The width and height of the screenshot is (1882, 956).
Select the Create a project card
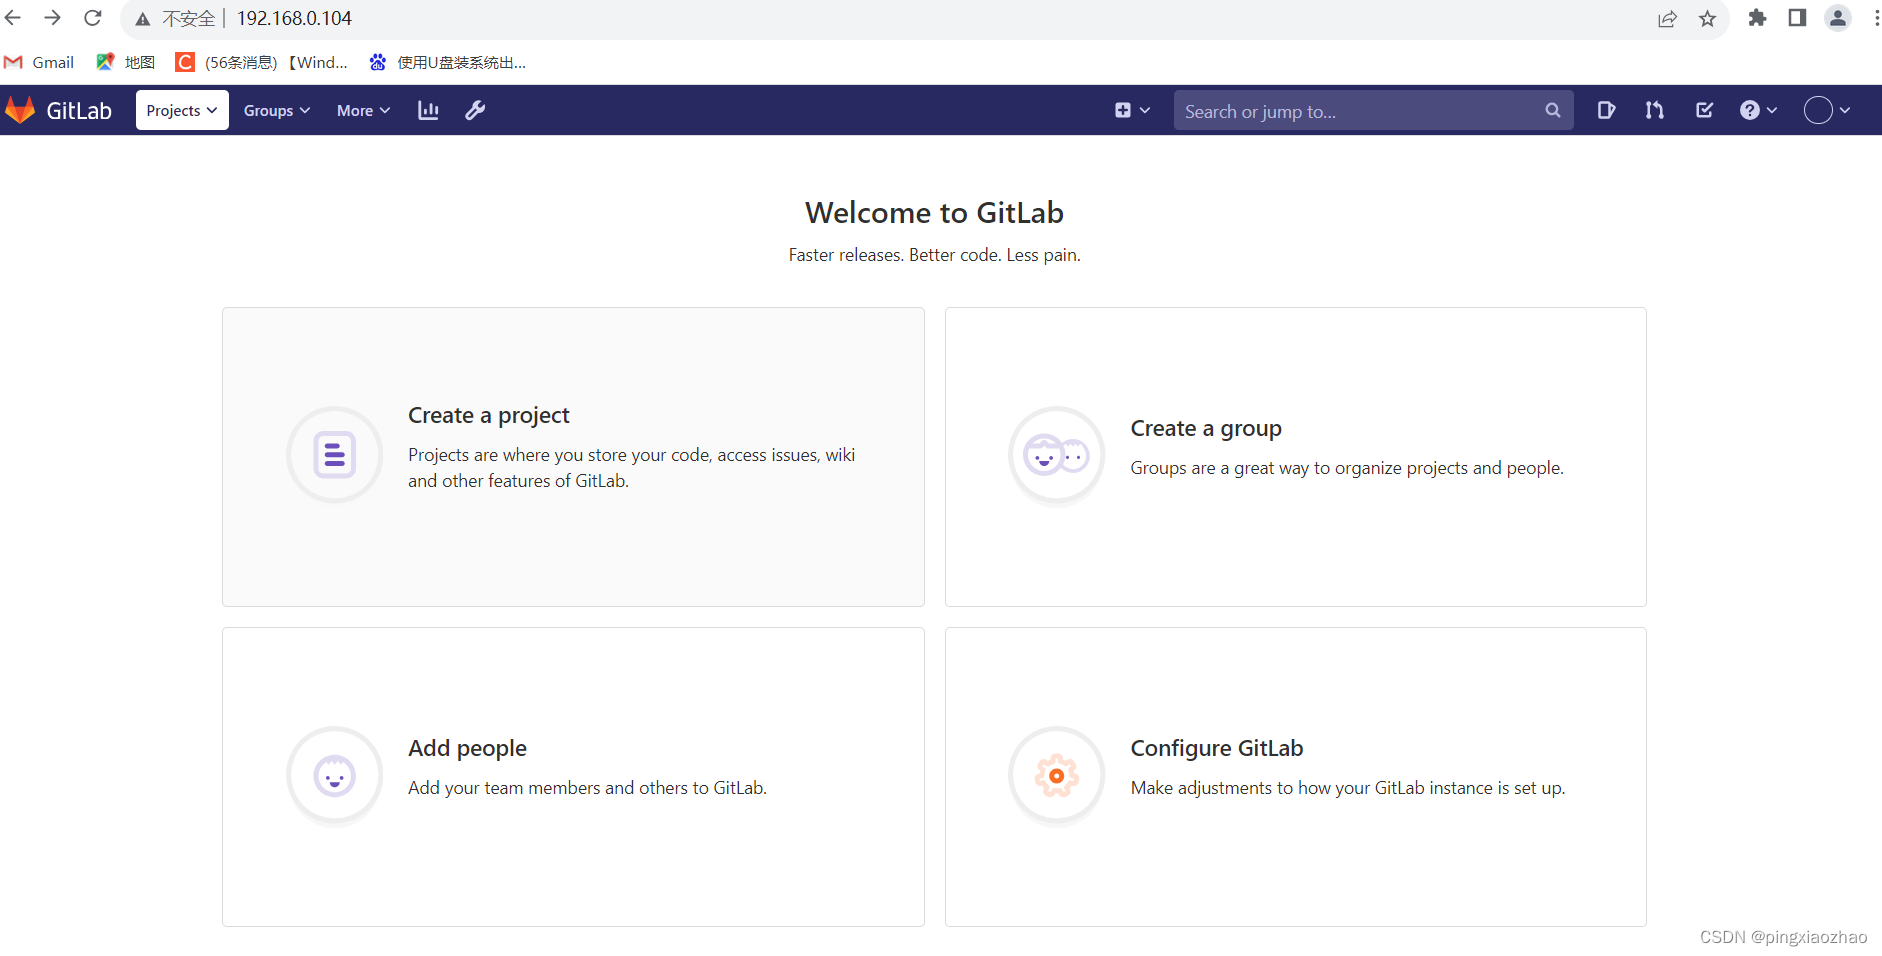coord(573,457)
